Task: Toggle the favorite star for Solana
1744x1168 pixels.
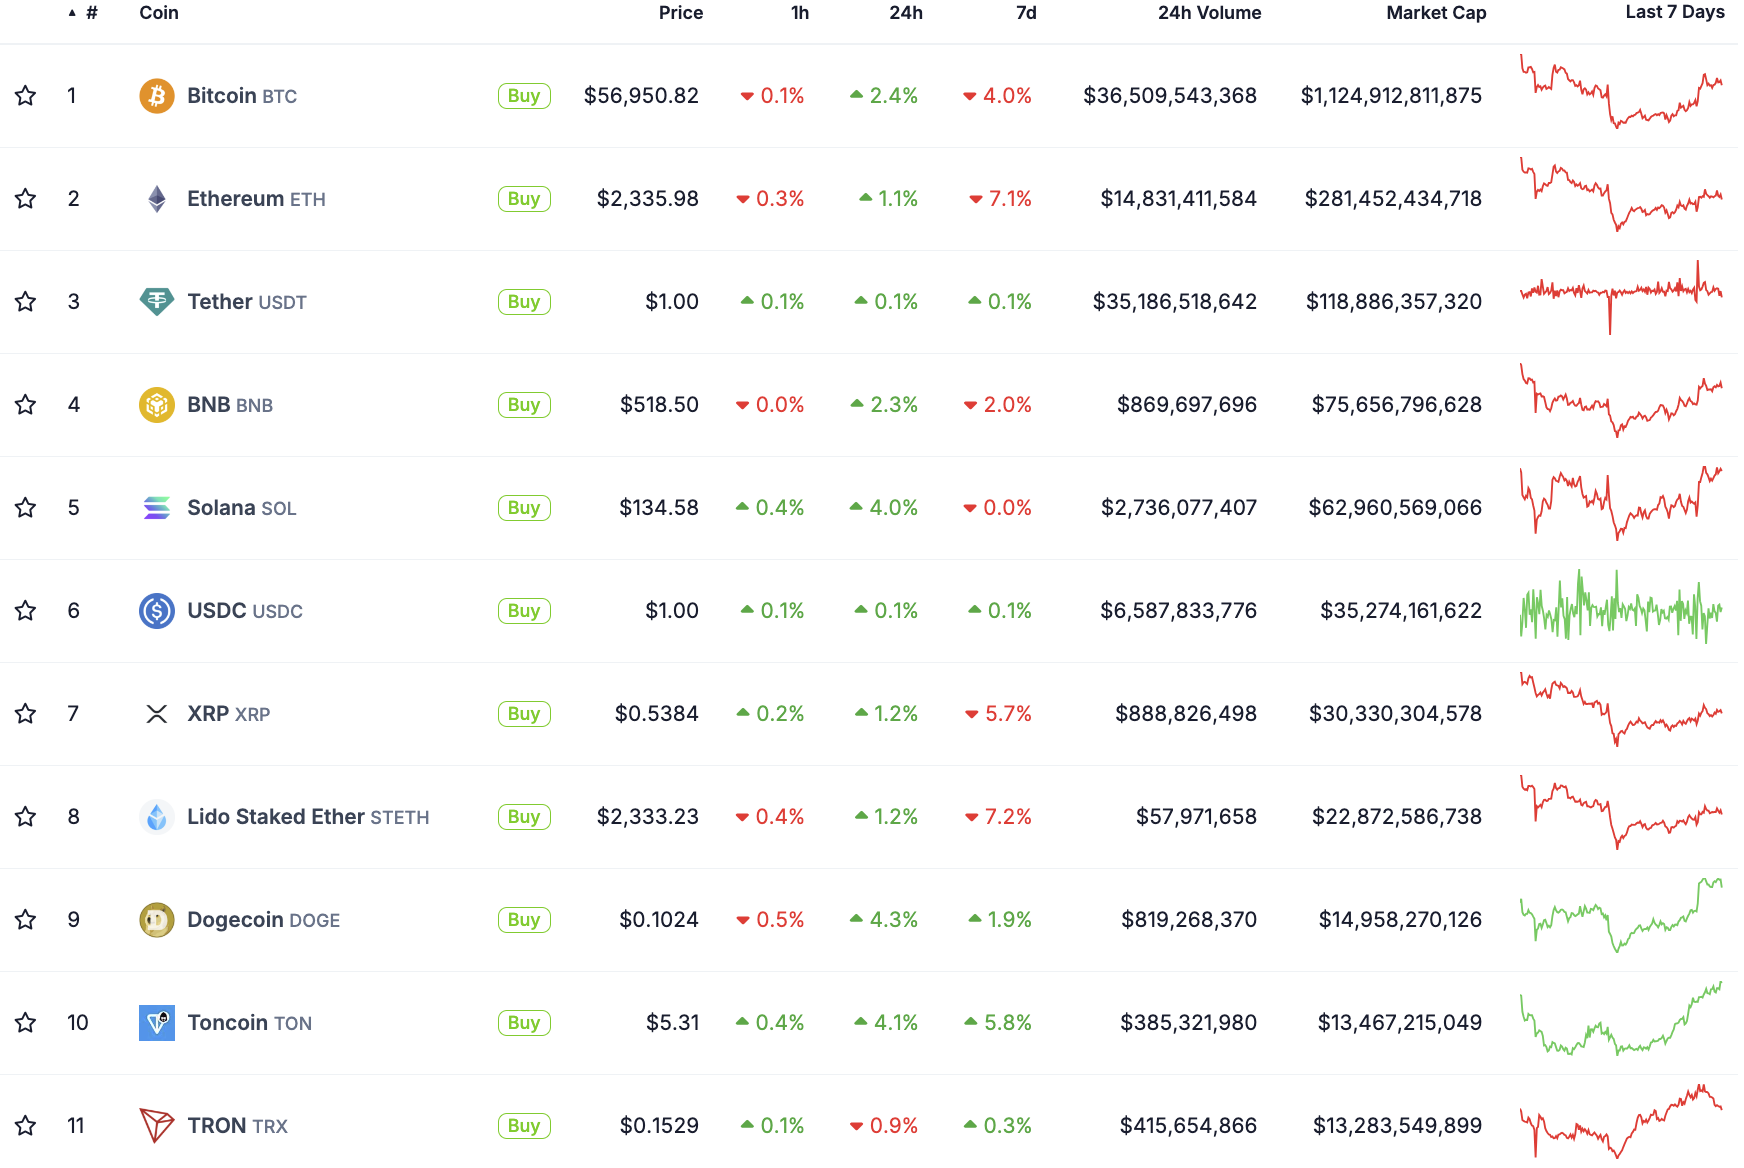Action: 26,508
